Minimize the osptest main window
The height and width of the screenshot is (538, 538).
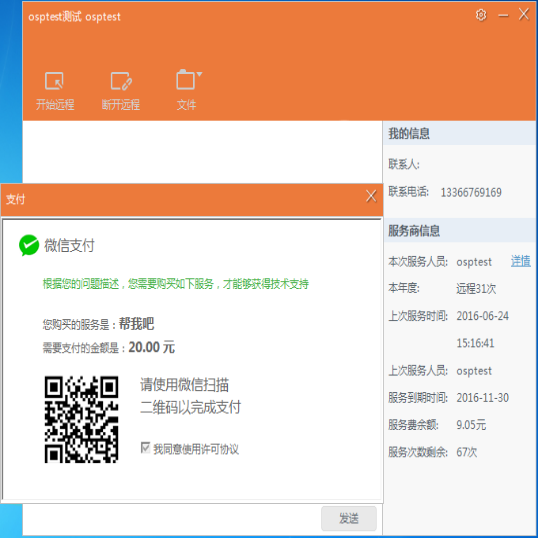tap(503, 15)
